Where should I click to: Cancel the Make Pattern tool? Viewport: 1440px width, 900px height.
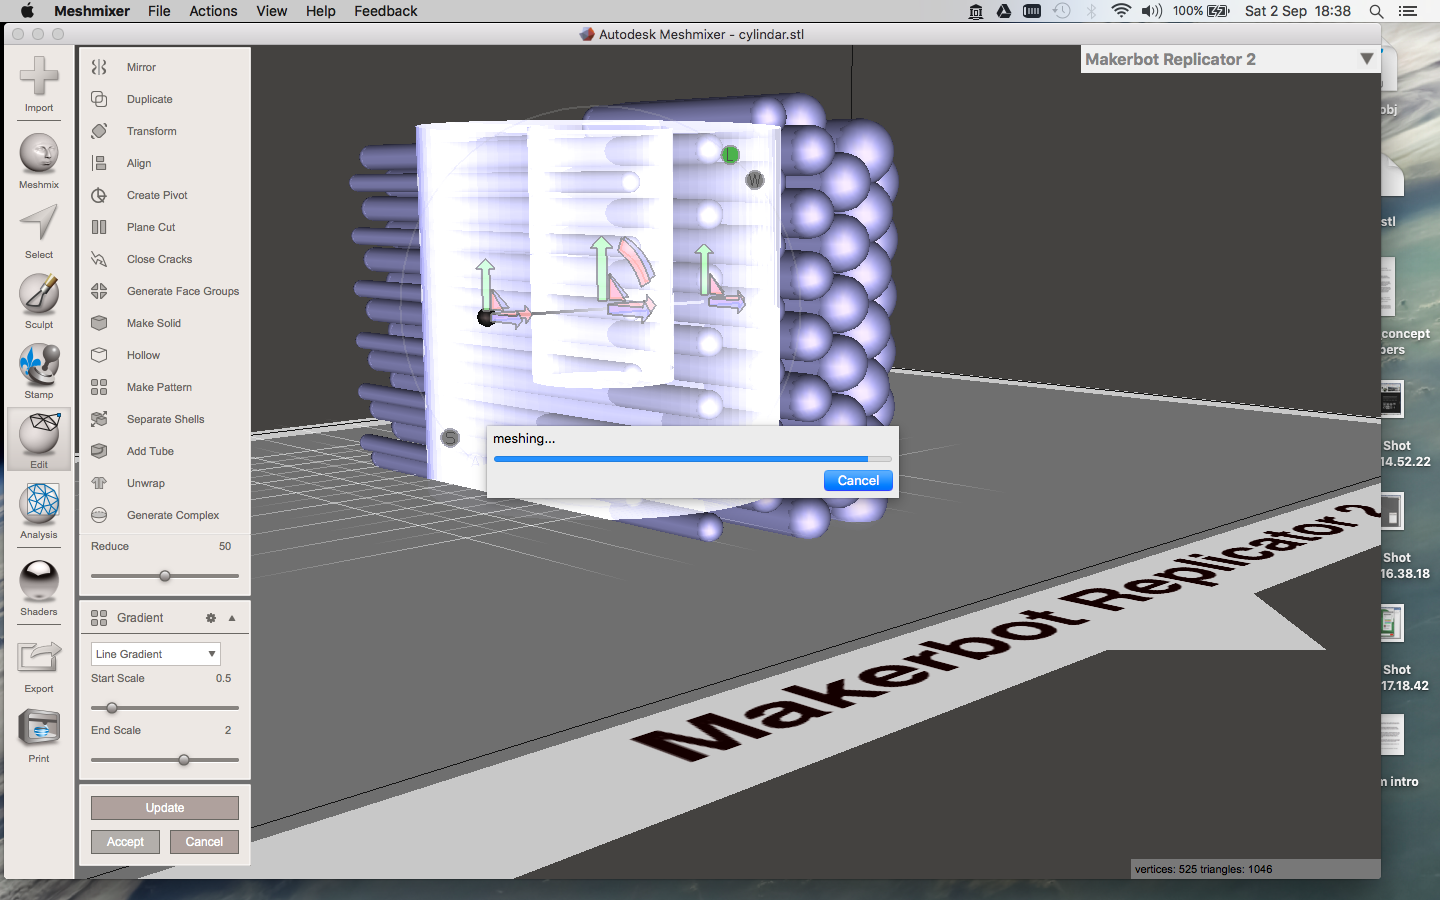point(204,842)
